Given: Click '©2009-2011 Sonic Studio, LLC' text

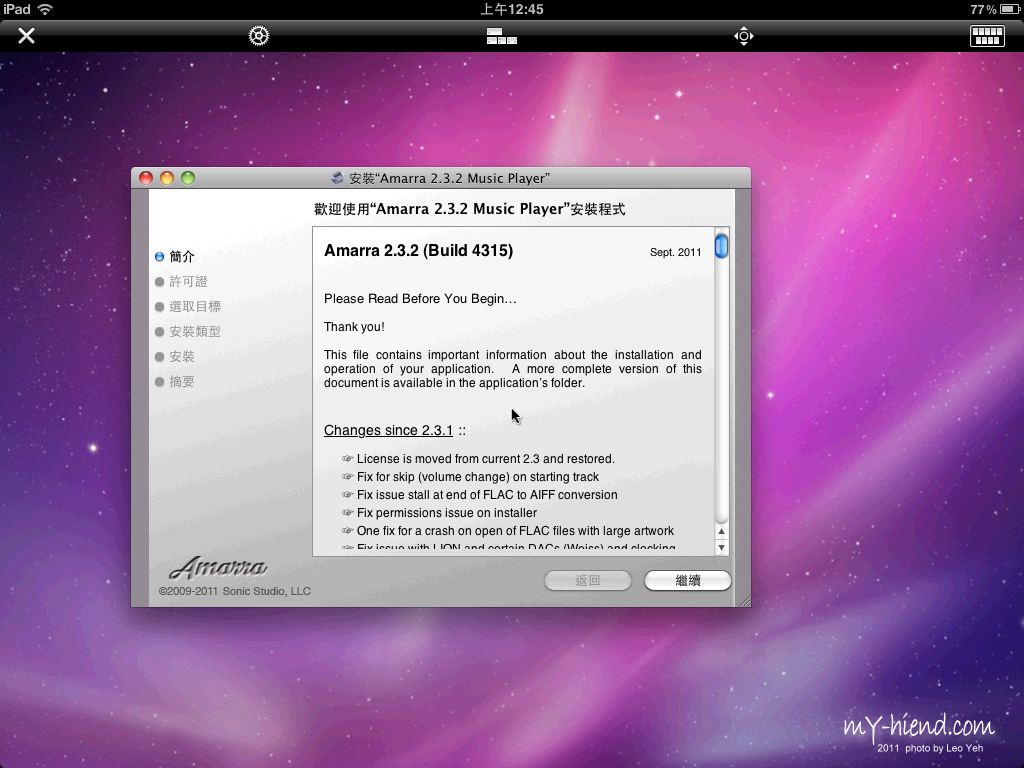Looking at the screenshot, I should coord(234,591).
